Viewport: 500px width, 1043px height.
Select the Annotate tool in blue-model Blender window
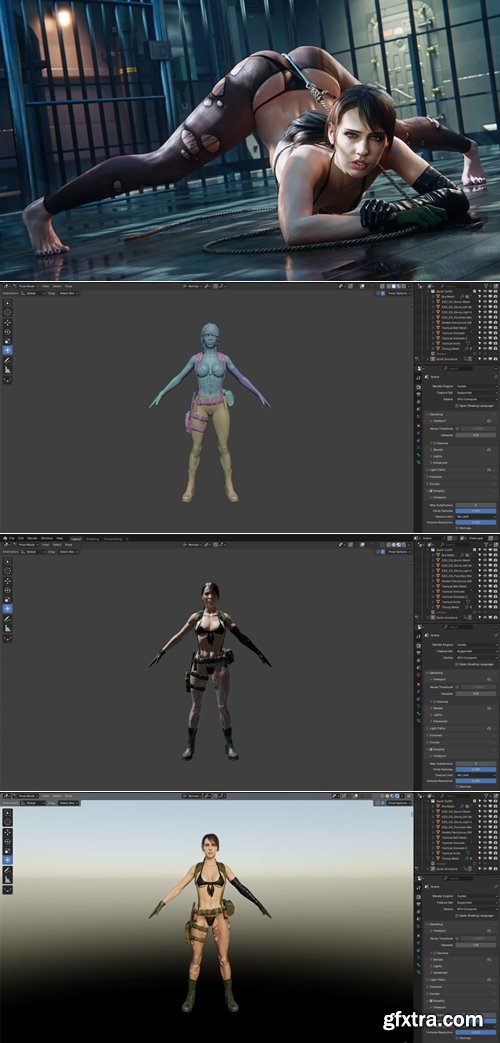click(8, 360)
